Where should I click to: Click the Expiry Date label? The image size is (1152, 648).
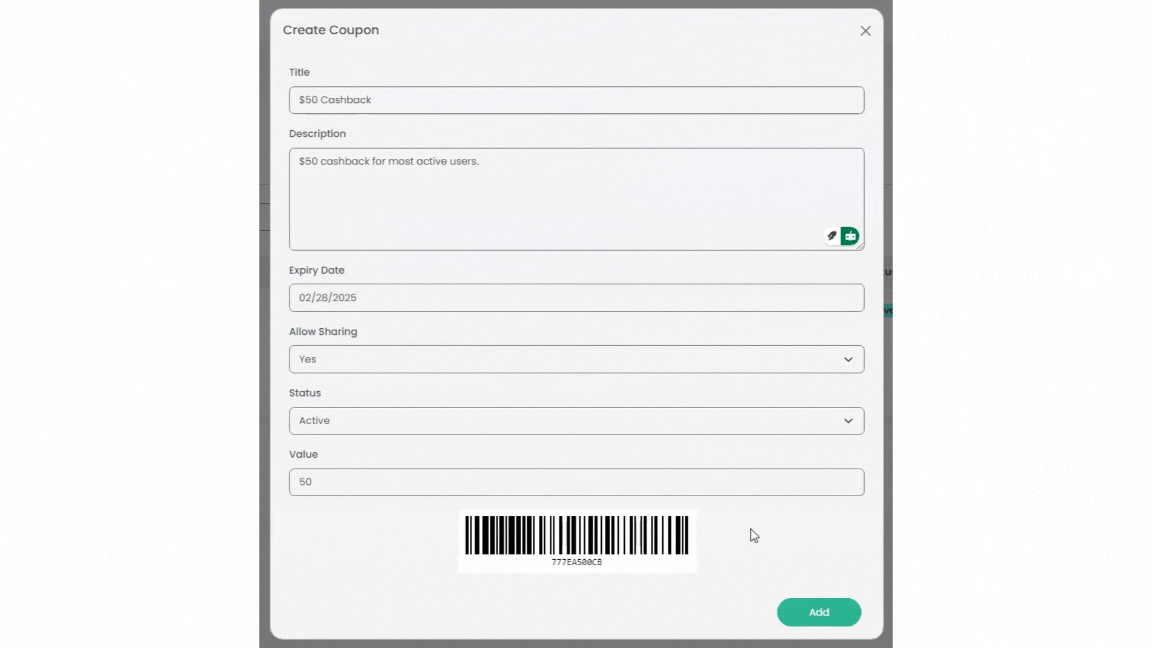click(x=316, y=270)
